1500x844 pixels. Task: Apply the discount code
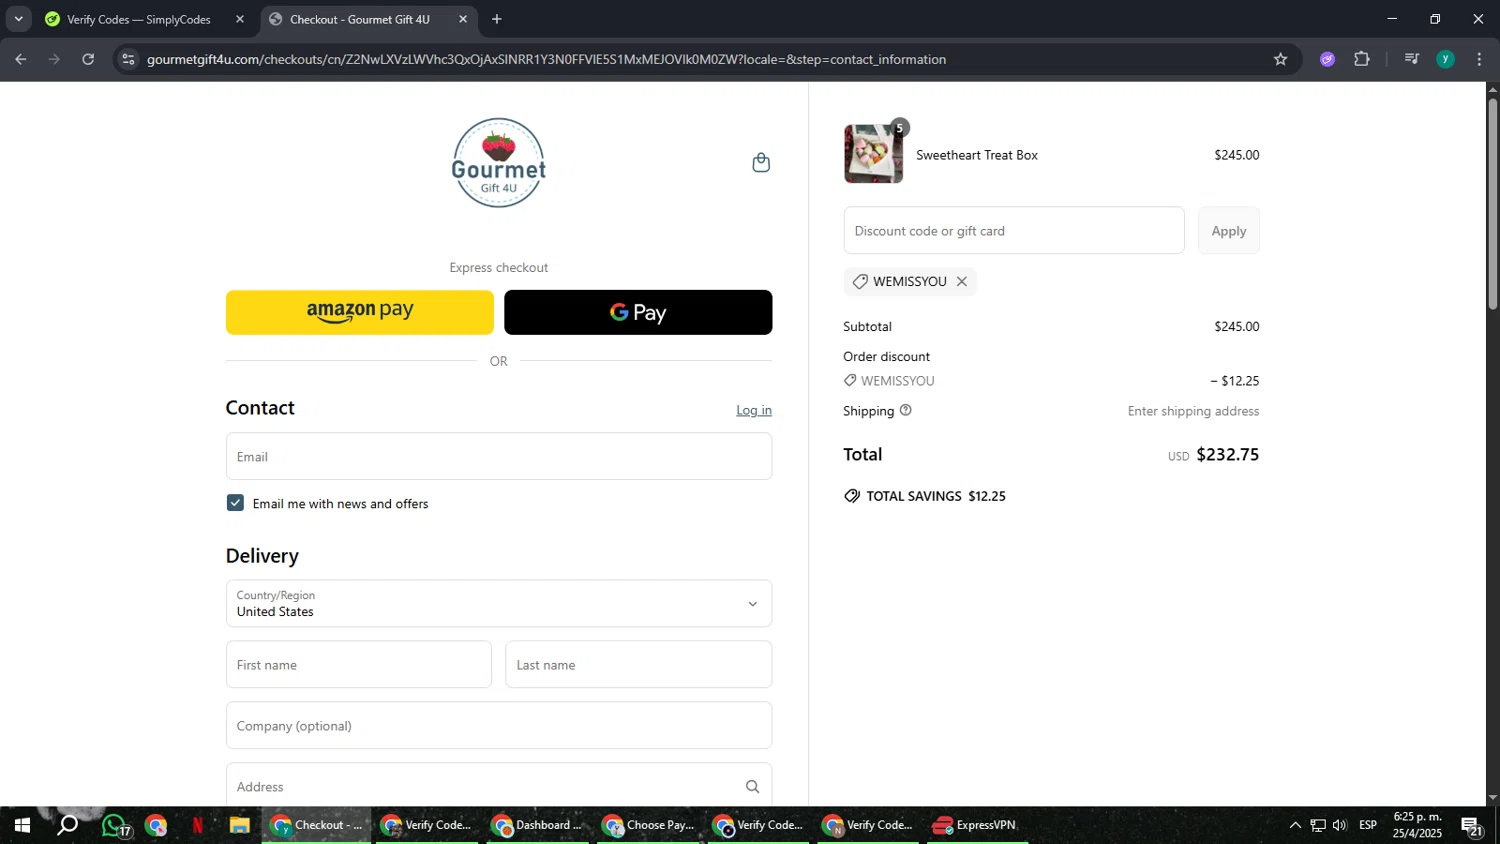pyautogui.click(x=1229, y=231)
